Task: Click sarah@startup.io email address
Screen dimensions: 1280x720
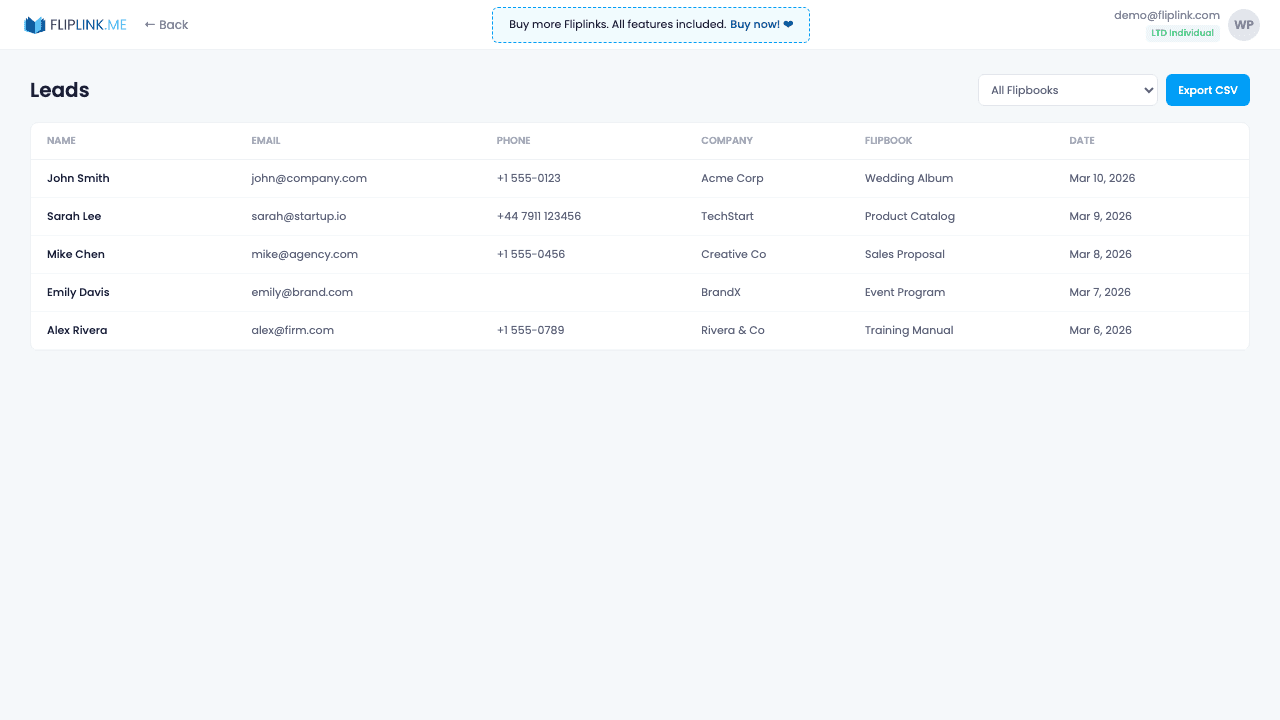Action: (x=298, y=216)
